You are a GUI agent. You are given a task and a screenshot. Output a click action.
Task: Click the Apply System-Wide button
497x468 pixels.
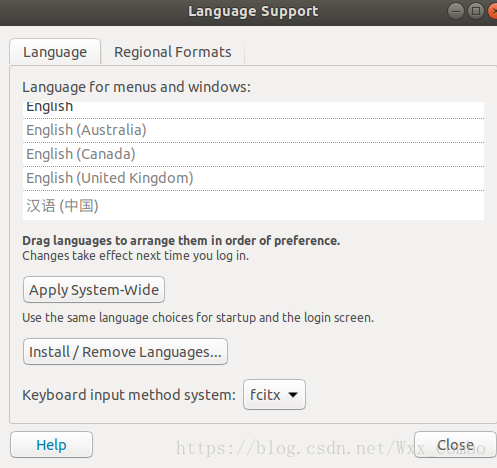pyautogui.click(x=94, y=290)
